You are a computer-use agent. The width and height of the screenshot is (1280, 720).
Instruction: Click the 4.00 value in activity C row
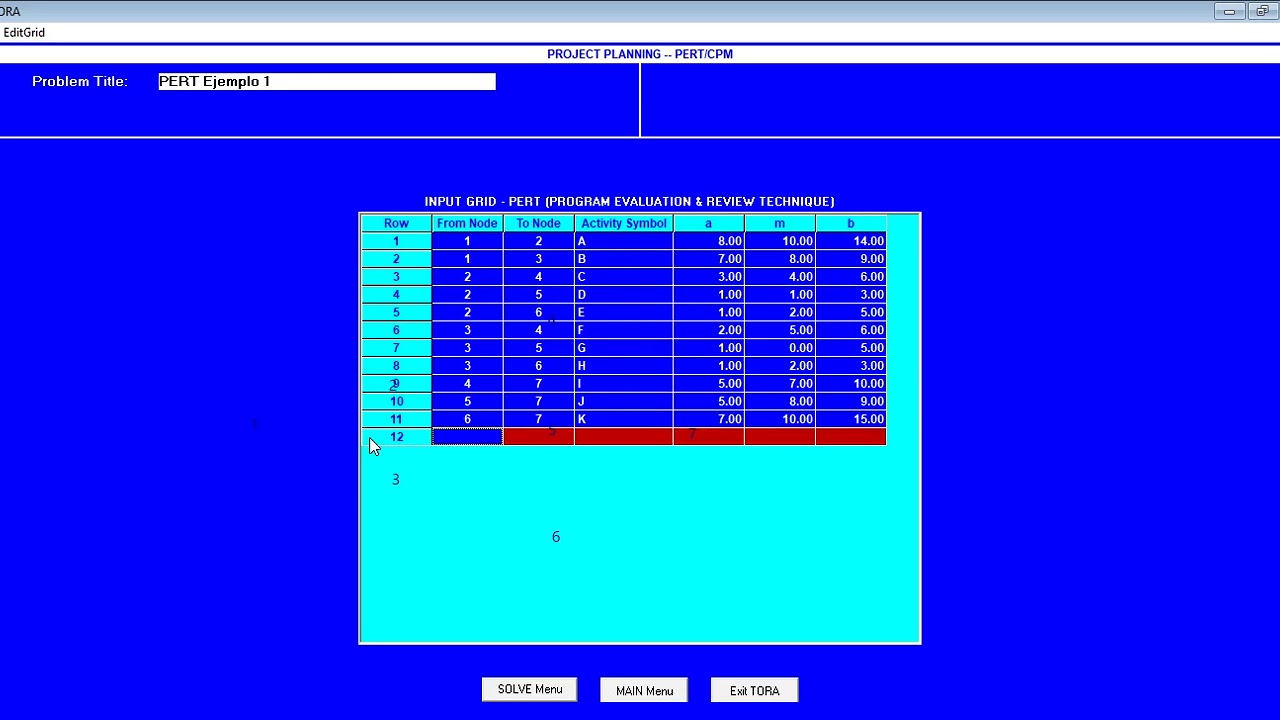(779, 277)
